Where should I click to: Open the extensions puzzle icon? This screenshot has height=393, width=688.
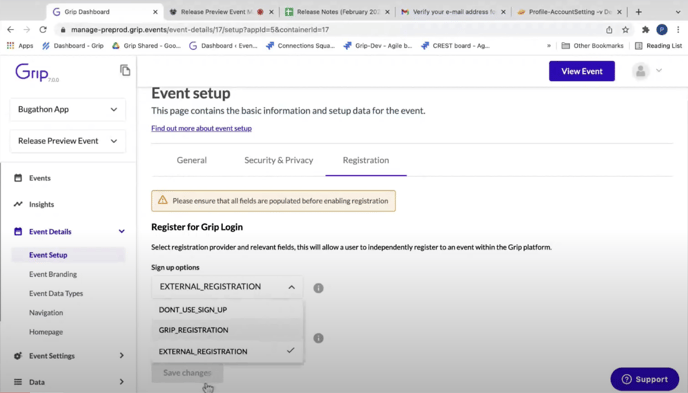click(645, 29)
